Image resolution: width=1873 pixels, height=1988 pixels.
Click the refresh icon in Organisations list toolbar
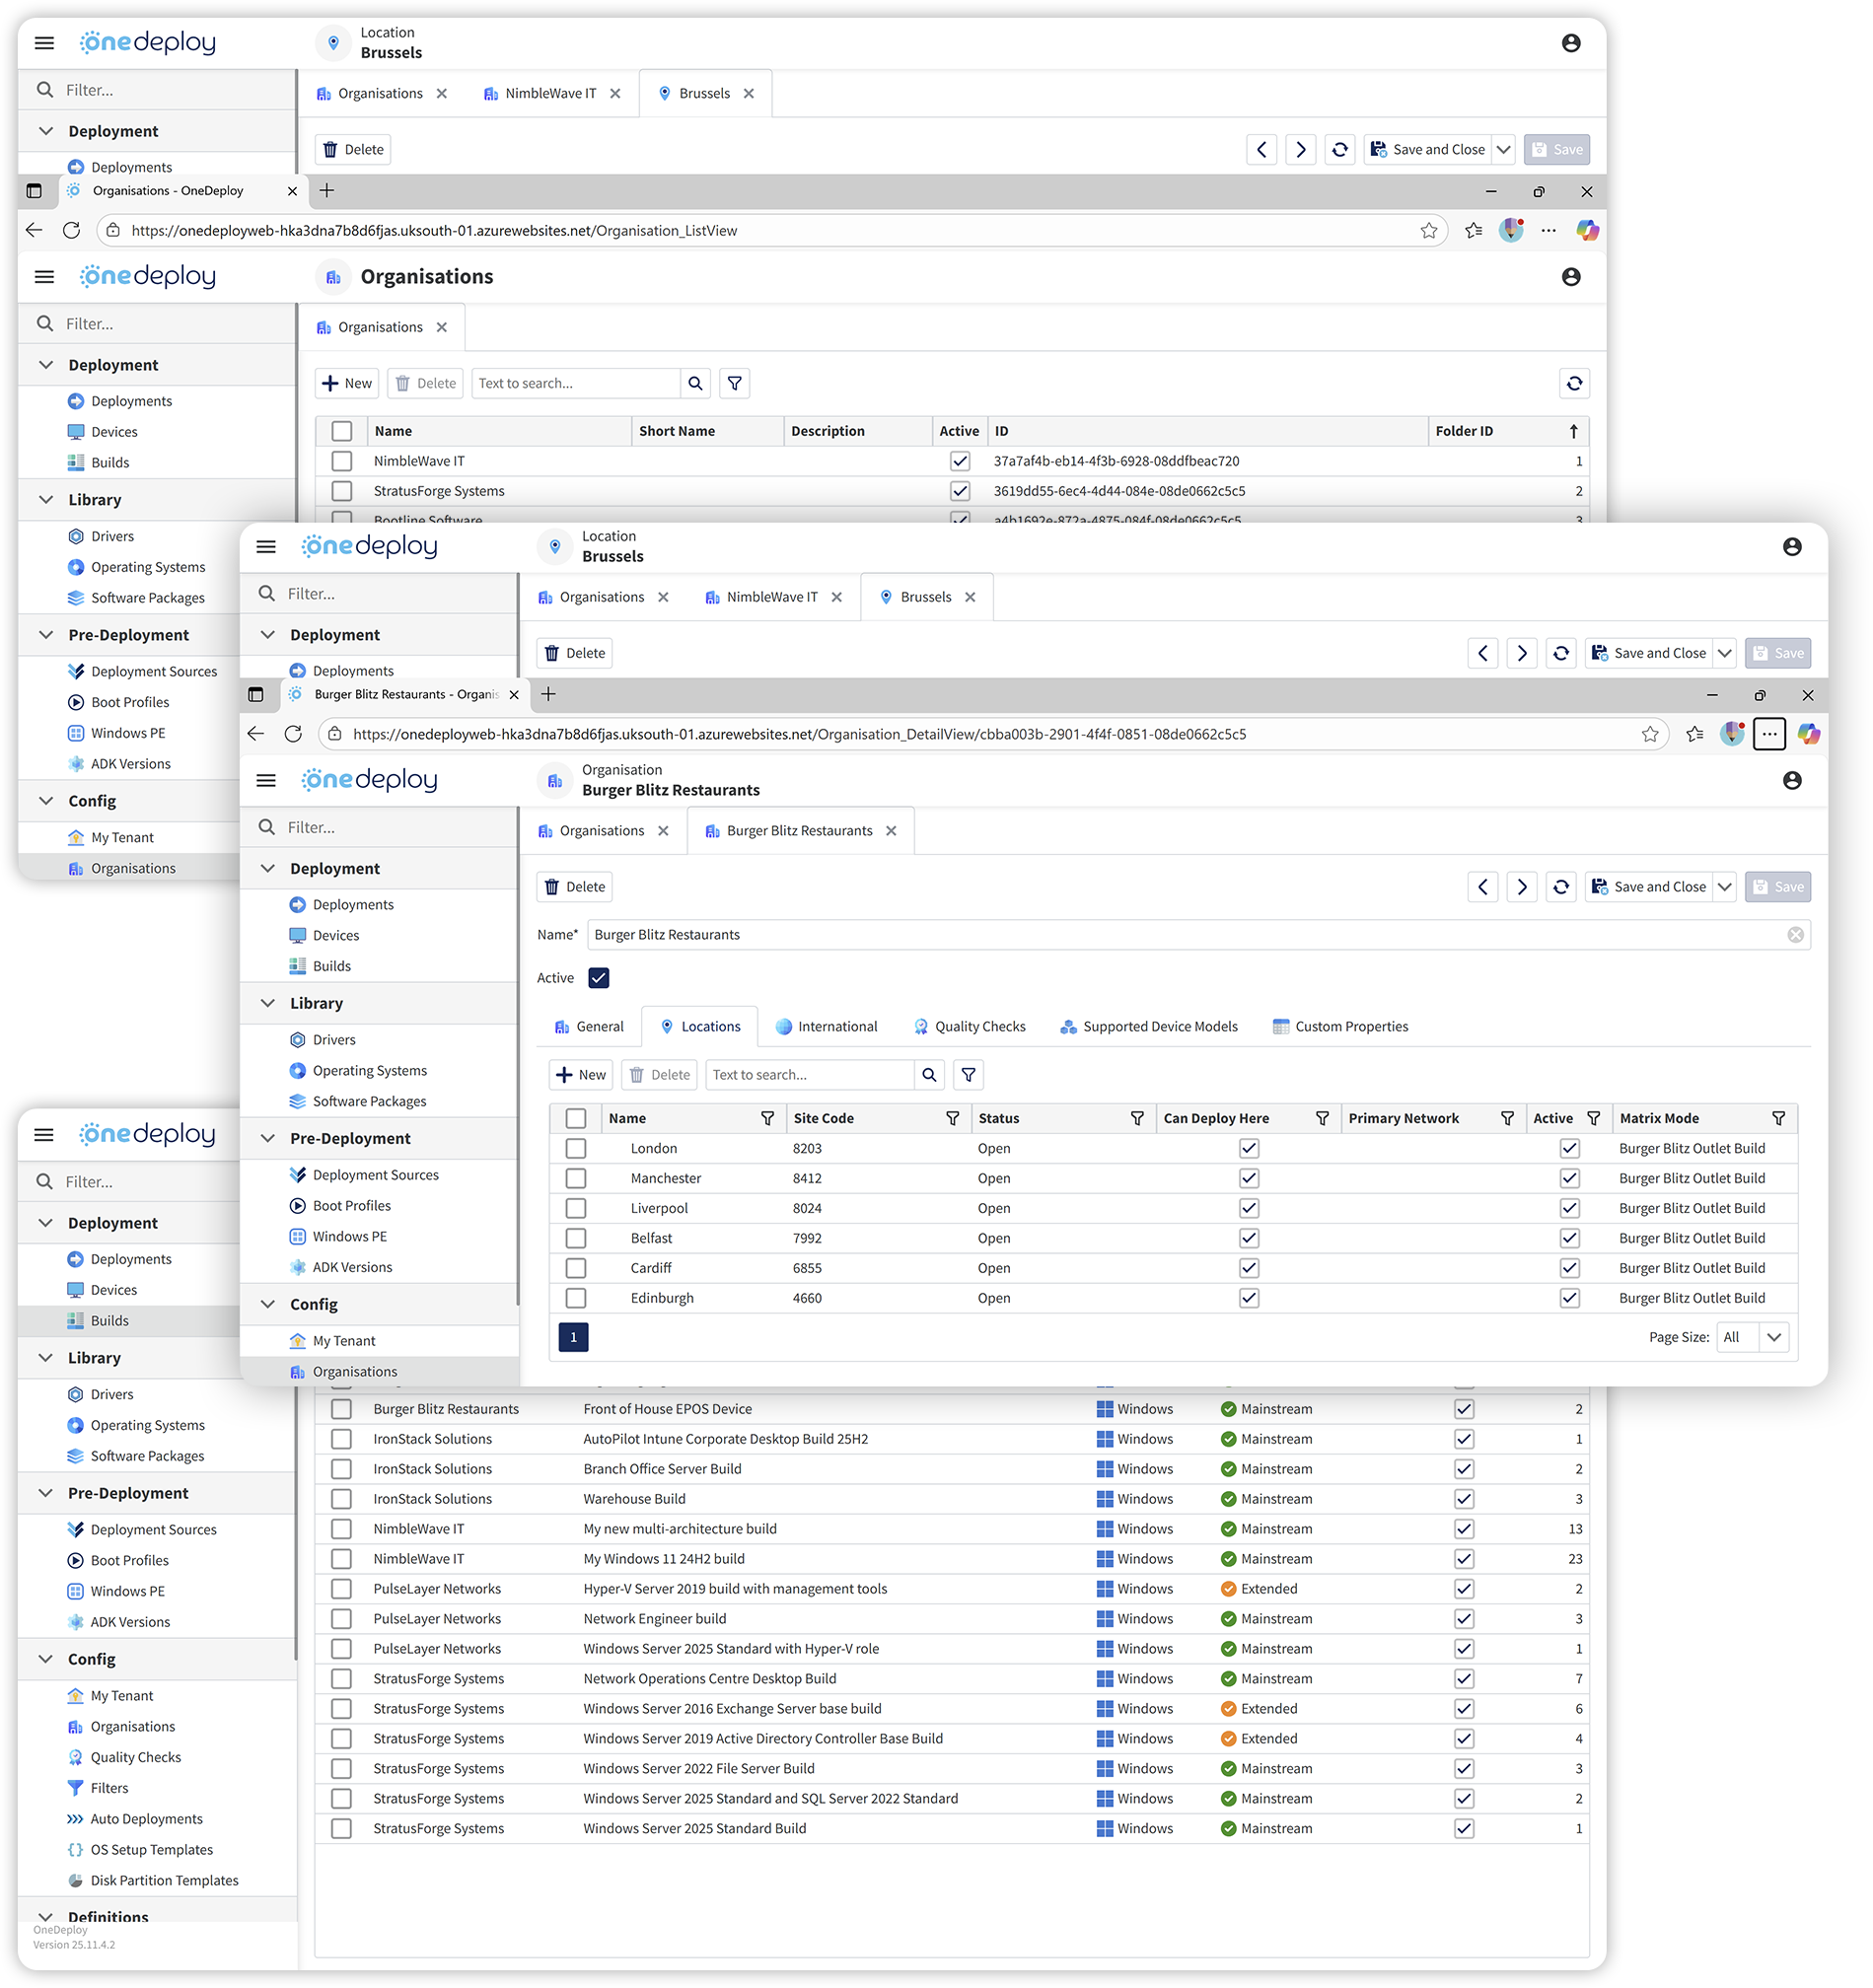(1573, 383)
